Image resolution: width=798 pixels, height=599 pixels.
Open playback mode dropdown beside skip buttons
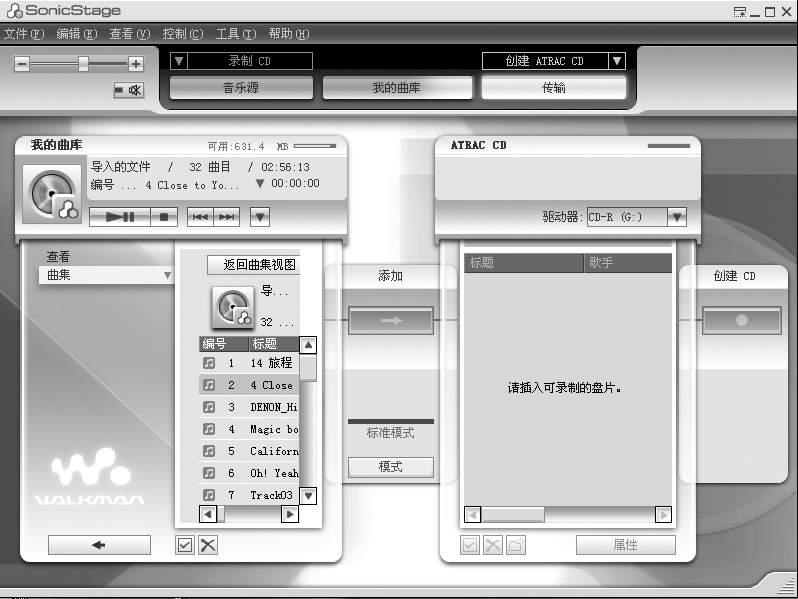point(260,217)
